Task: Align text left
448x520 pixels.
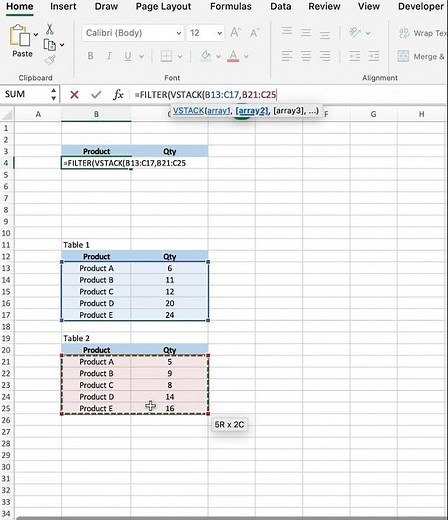Action: click(287, 56)
